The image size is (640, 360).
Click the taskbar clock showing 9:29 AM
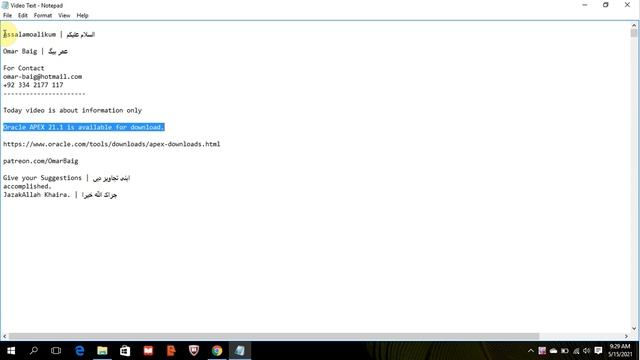620,351
